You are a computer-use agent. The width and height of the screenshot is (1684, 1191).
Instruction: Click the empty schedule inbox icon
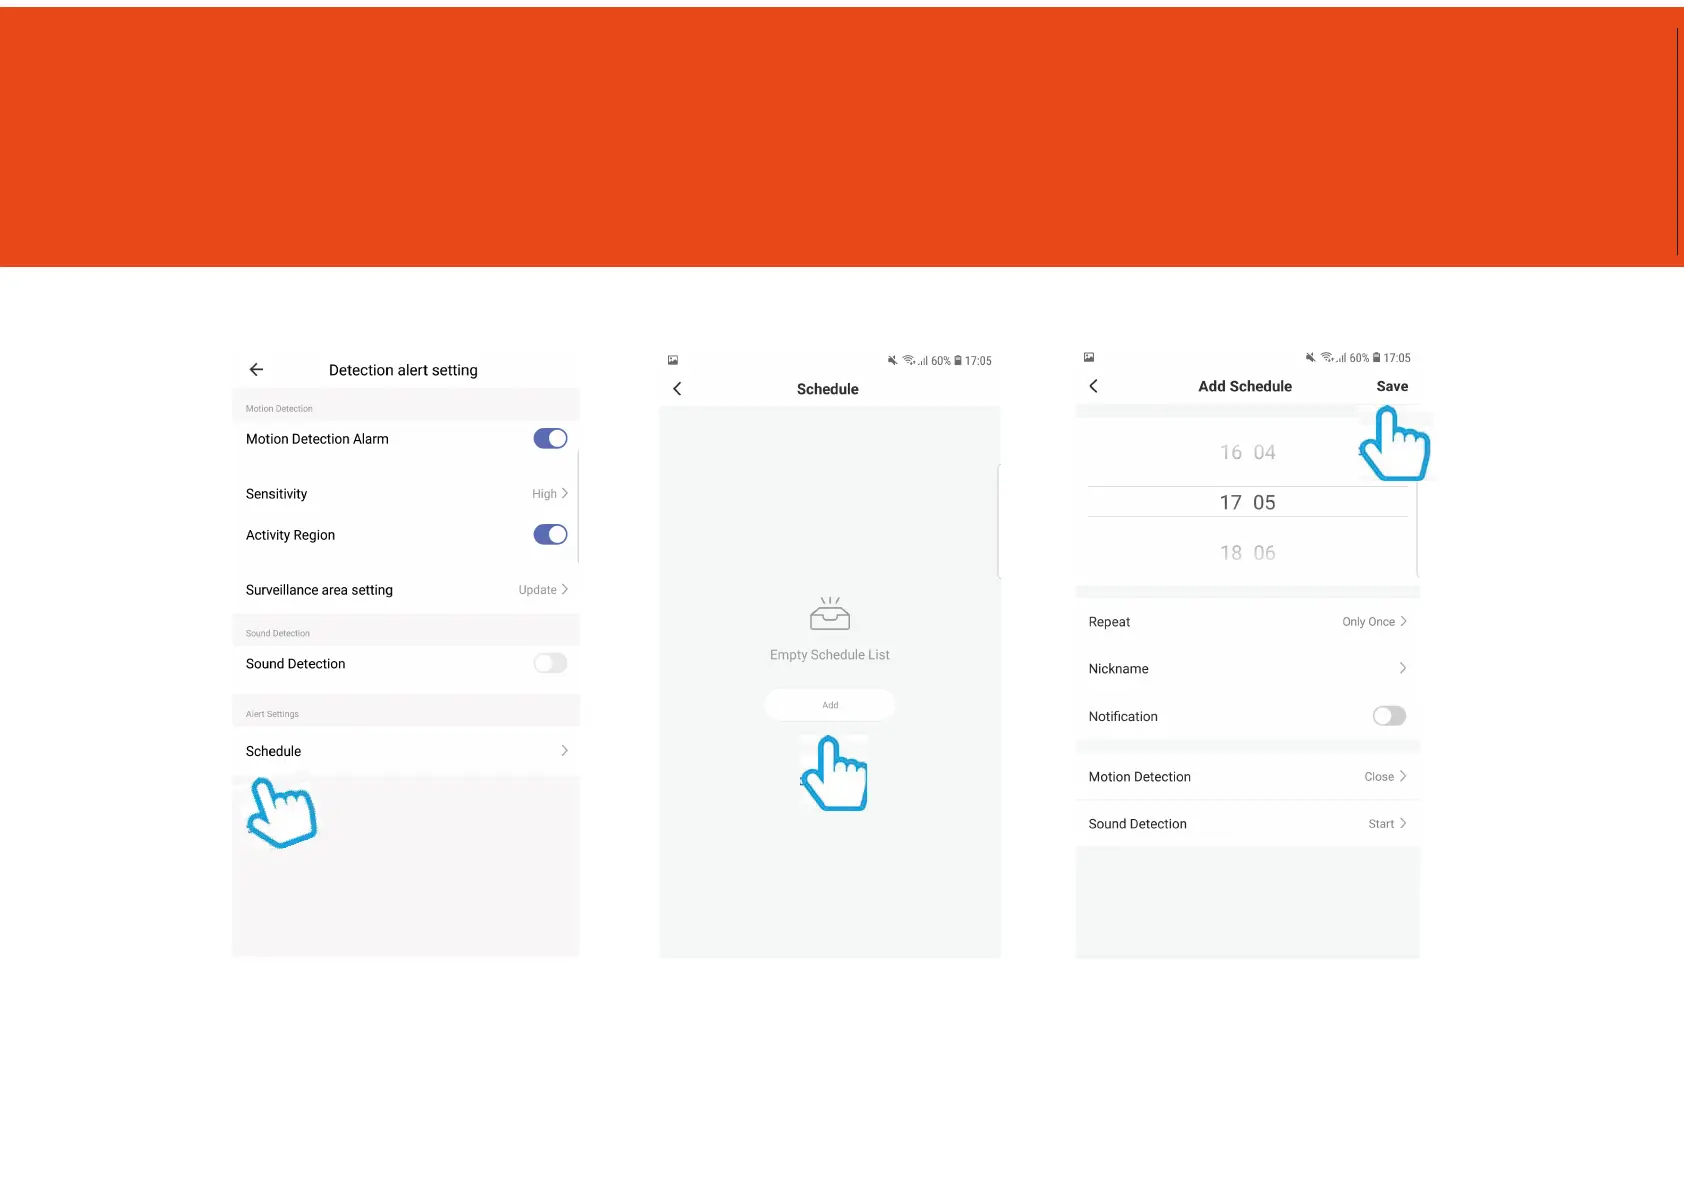[830, 613]
